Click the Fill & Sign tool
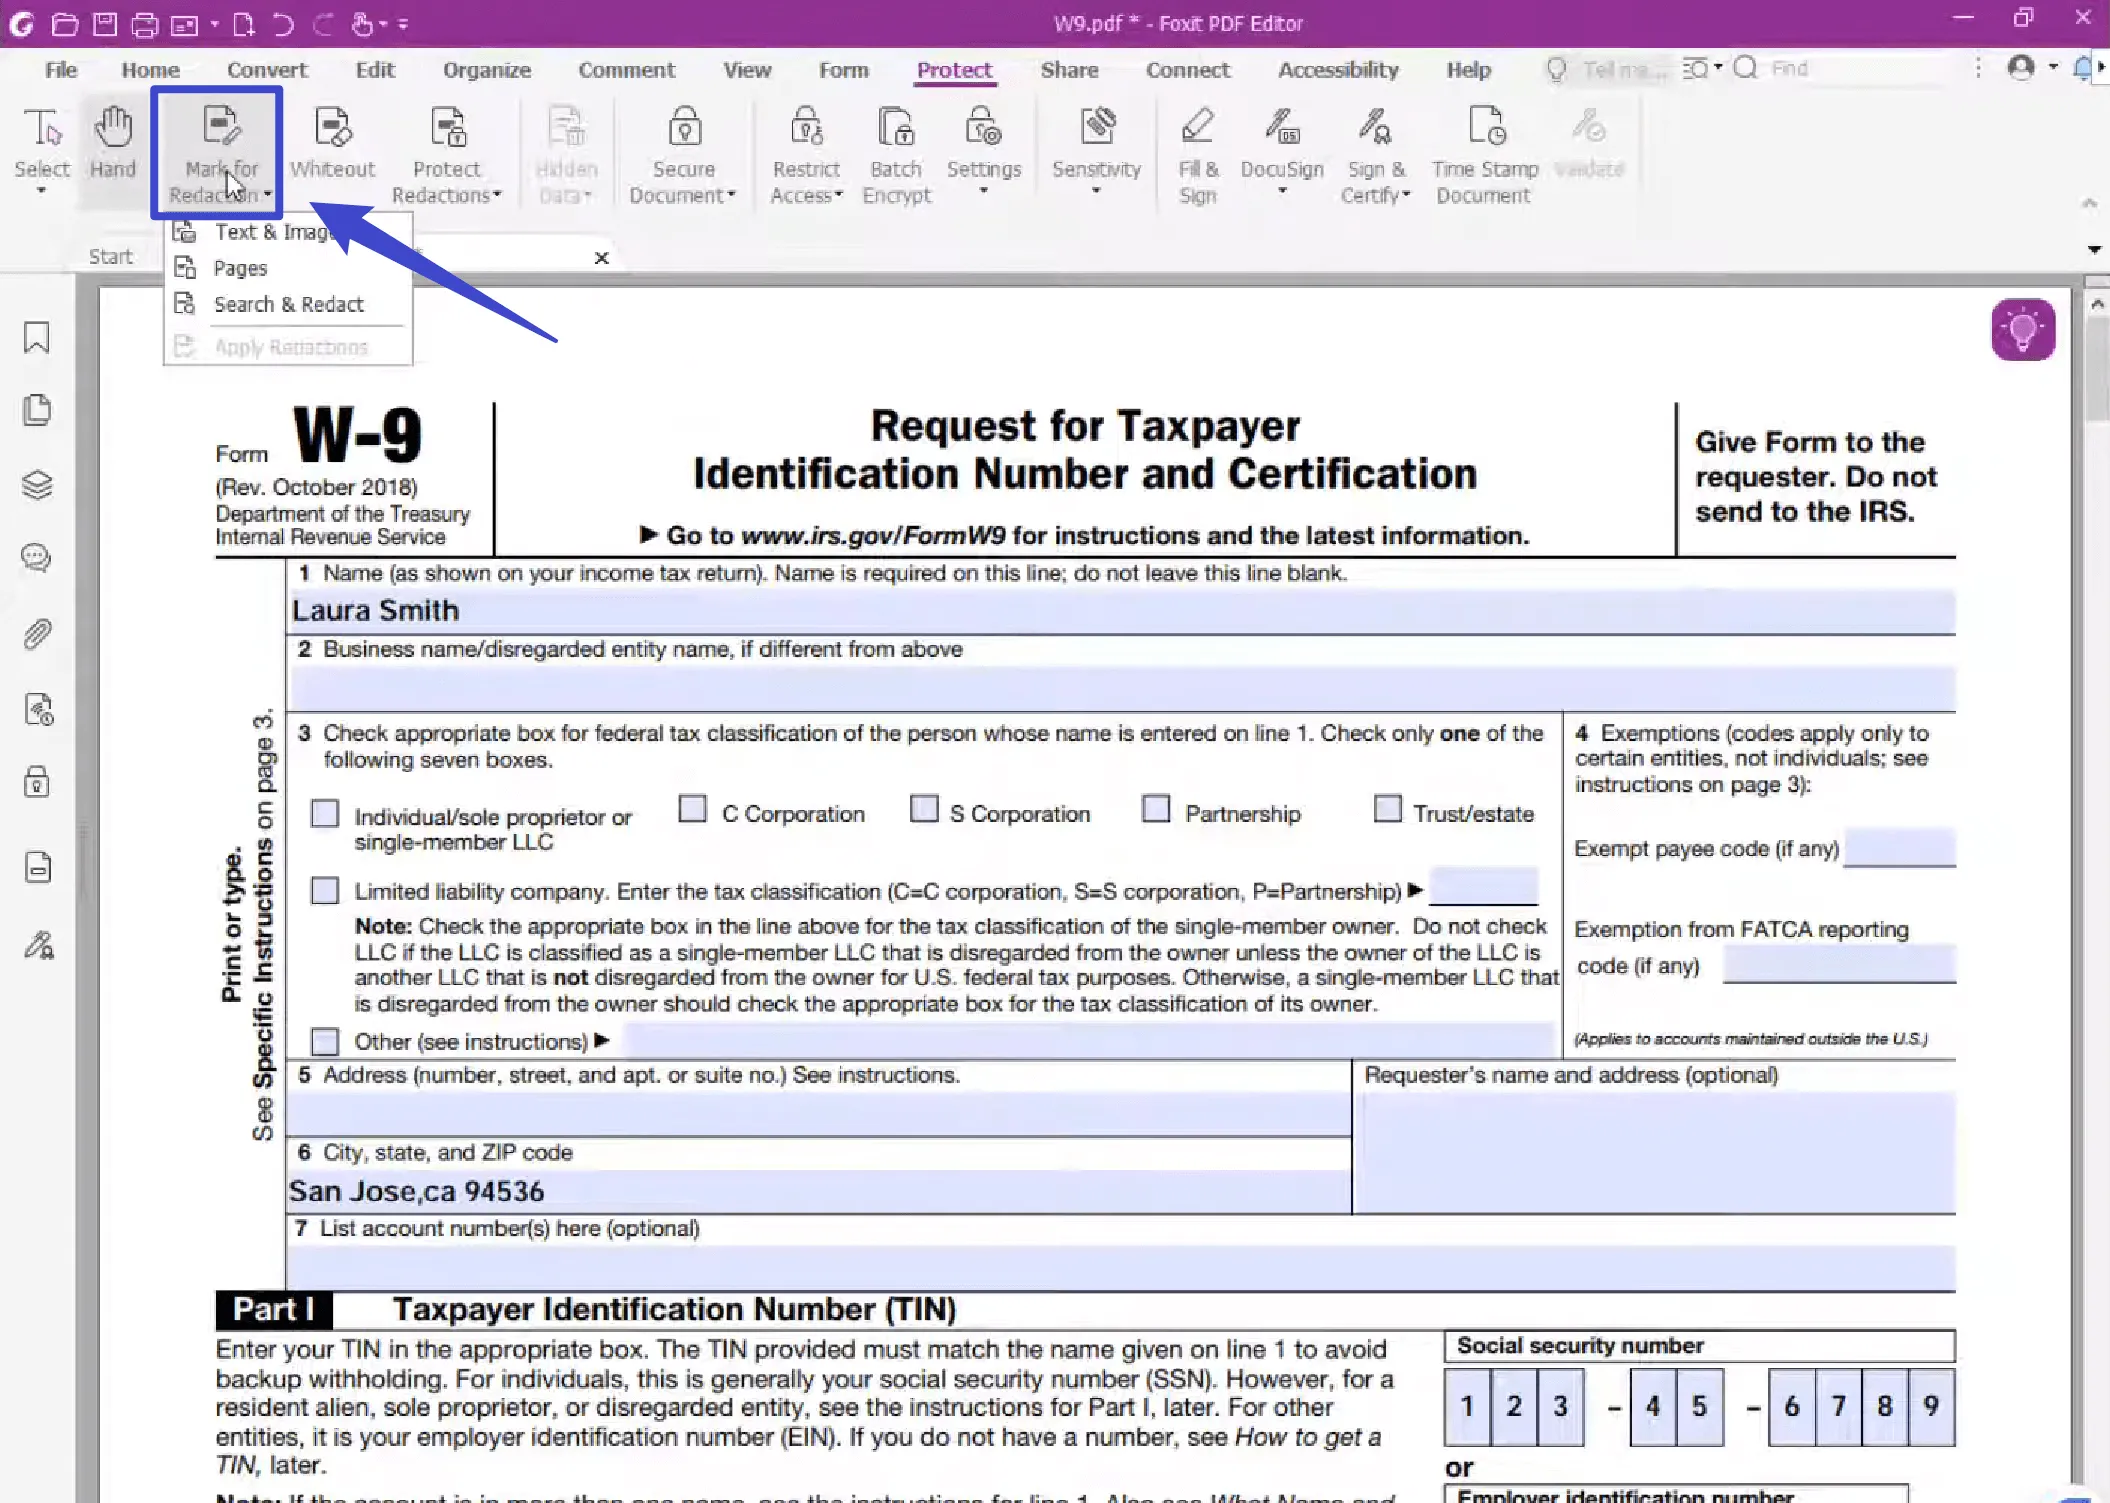 click(1196, 146)
